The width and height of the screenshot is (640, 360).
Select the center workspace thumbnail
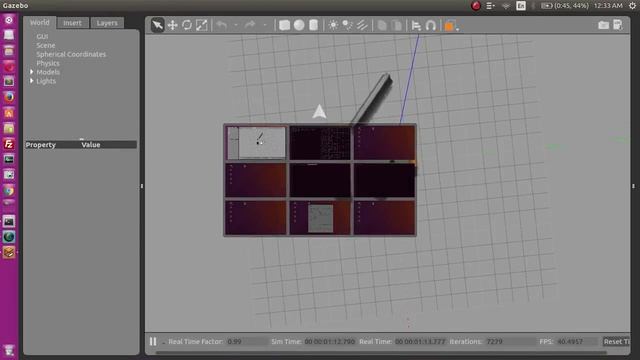pyautogui.click(x=320, y=180)
